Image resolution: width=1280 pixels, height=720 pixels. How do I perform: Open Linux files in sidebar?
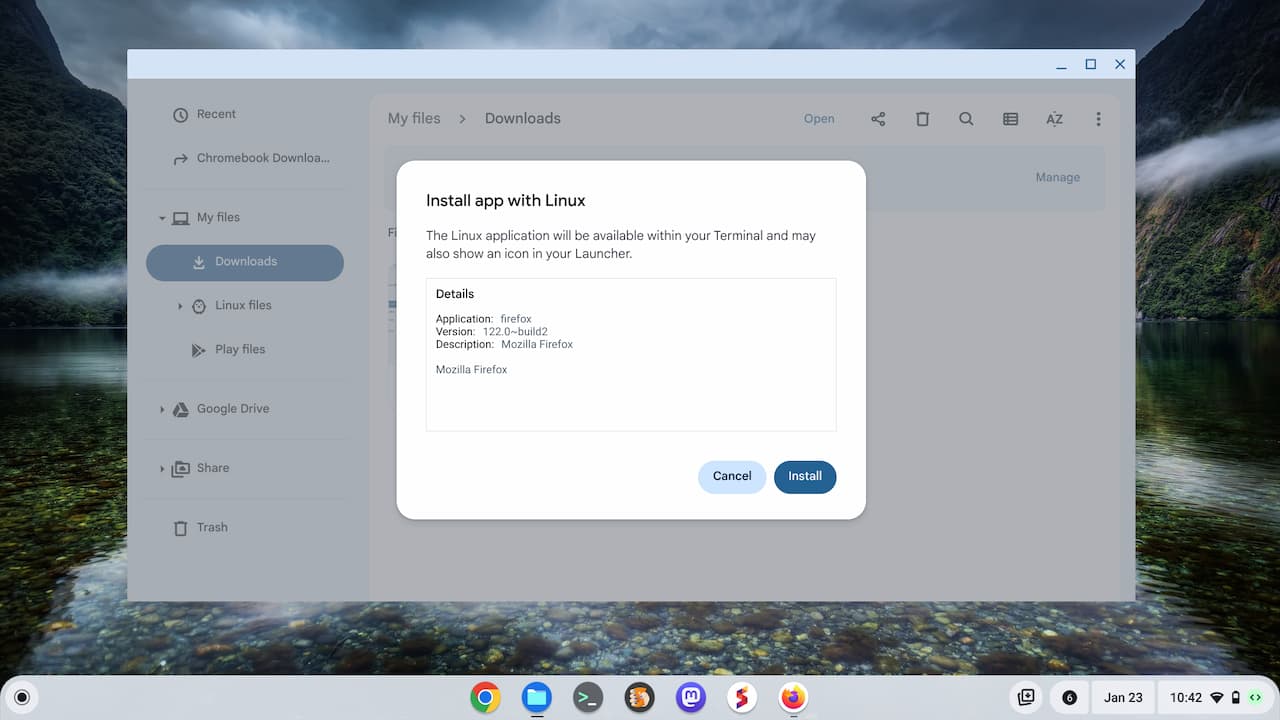(243, 305)
